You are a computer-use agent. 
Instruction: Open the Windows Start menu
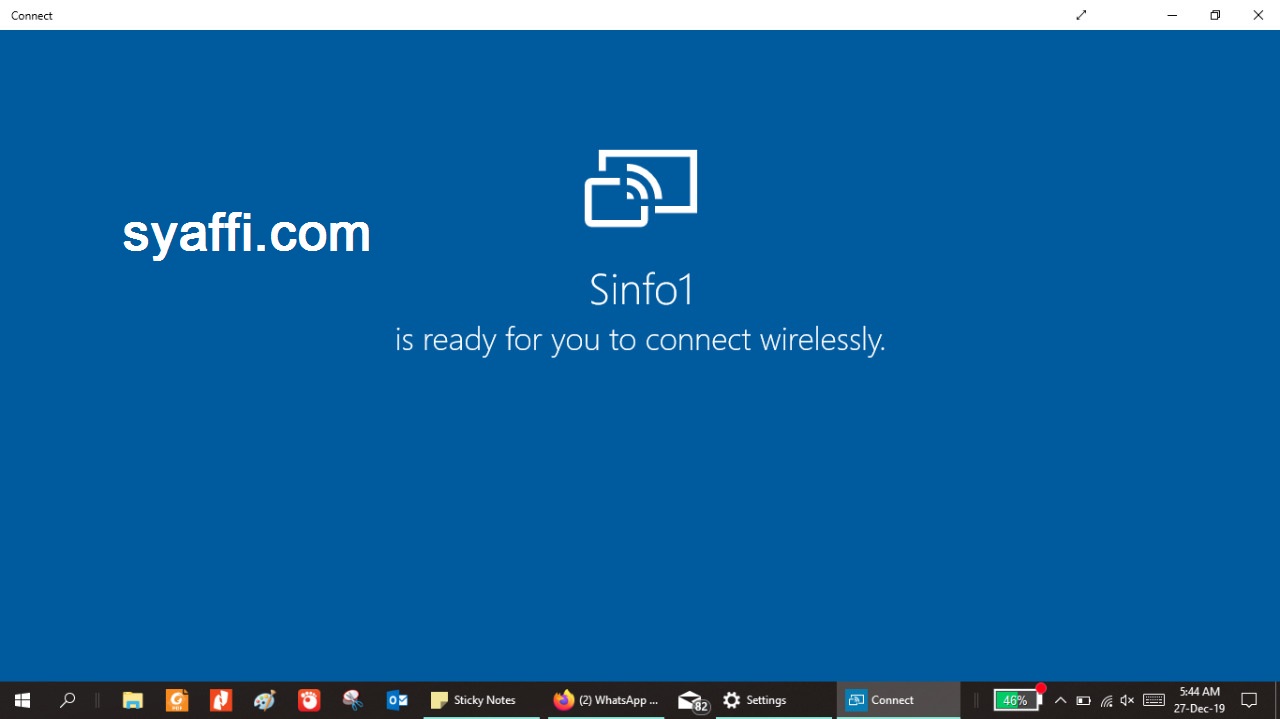22,700
